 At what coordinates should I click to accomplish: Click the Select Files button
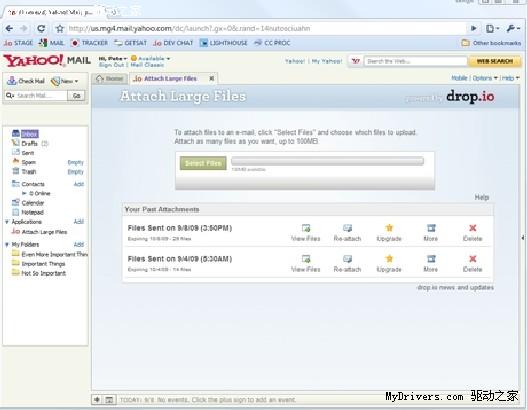click(x=203, y=163)
